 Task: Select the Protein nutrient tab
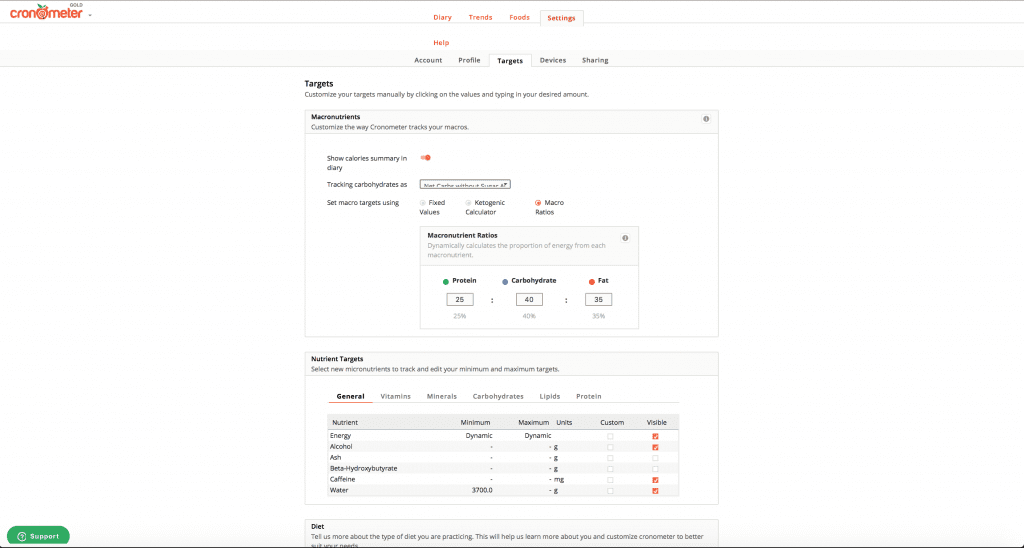point(588,396)
